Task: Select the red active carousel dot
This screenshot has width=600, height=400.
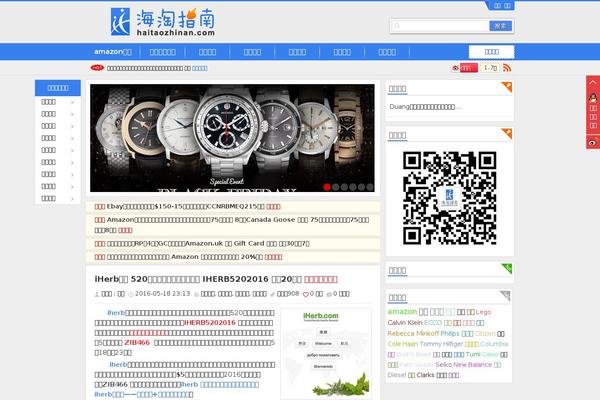Action: 327,187
